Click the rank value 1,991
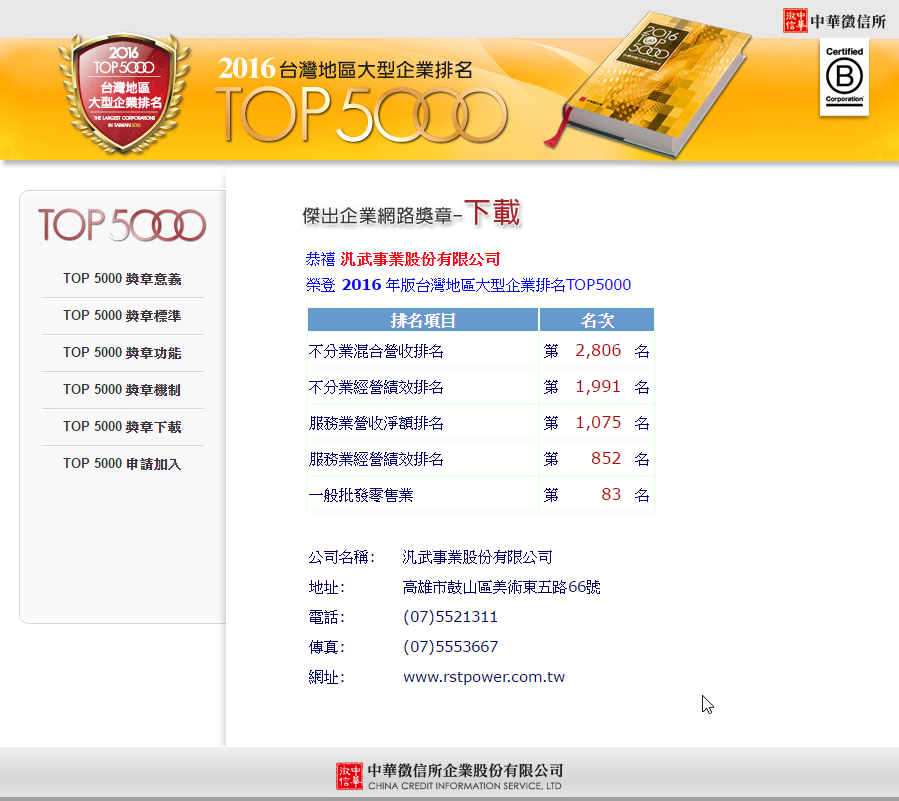The width and height of the screenshot is (899, 801). point(598,386)
